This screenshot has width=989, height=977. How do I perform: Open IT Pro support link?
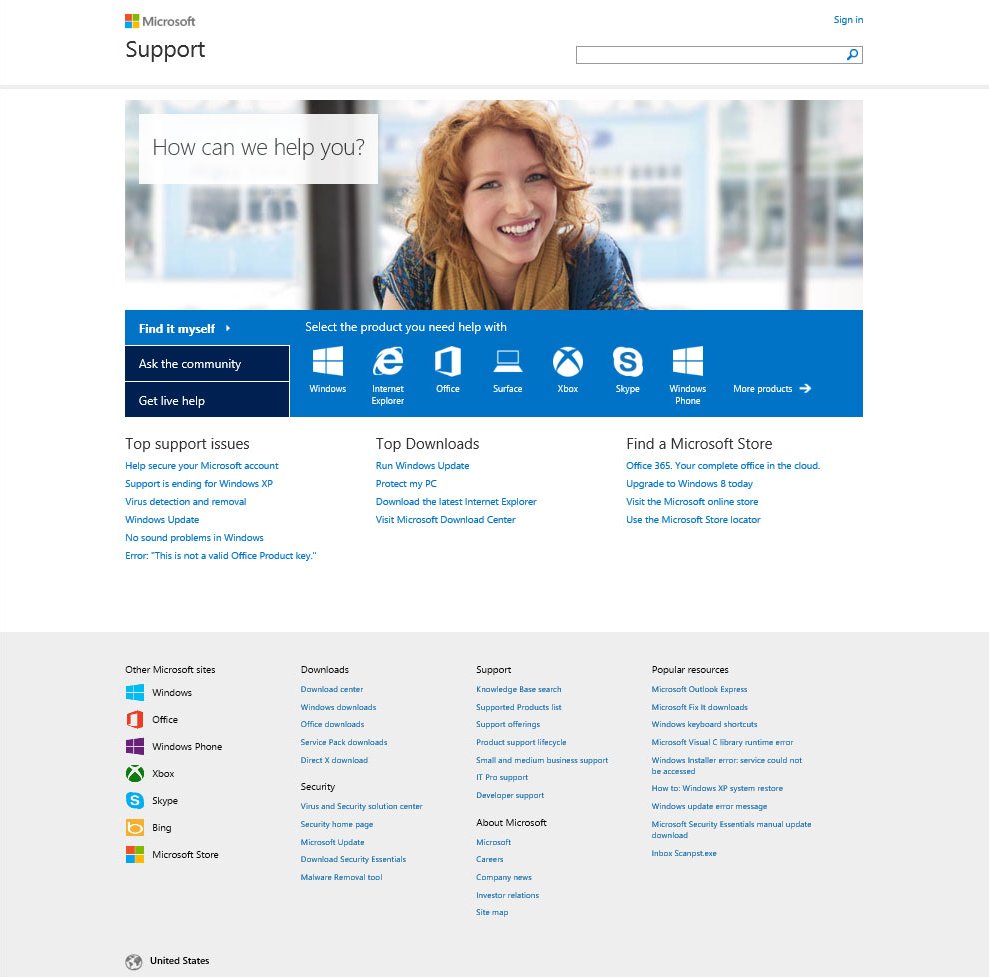point(502,777)
